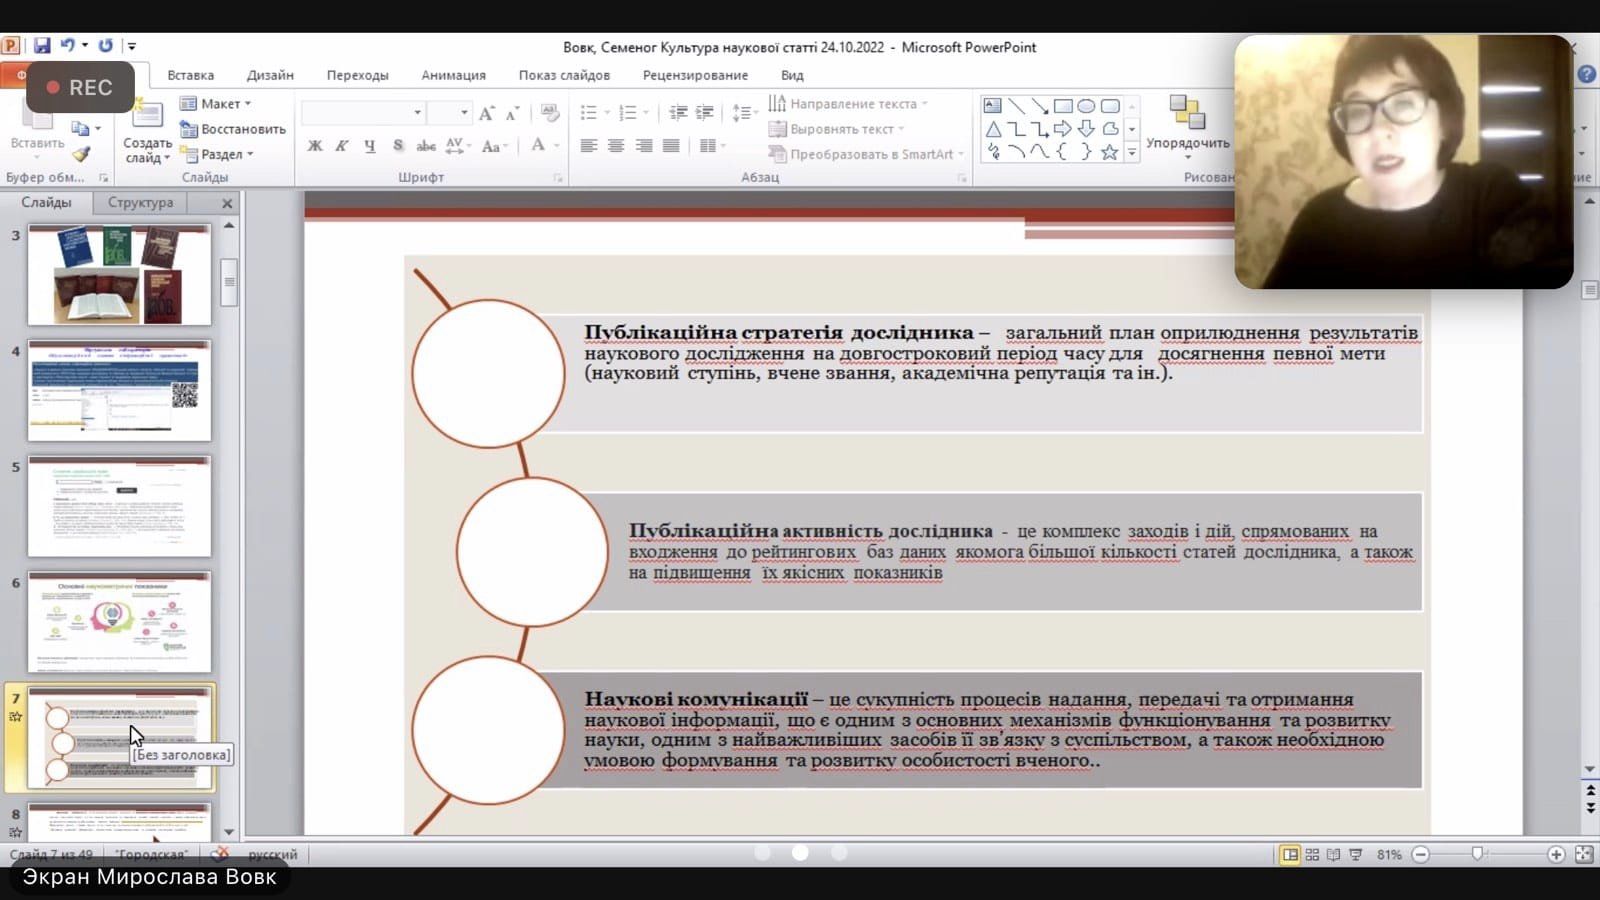Toggle bold formatting (Ж)
1600x900 pixels.
[315, 146]
